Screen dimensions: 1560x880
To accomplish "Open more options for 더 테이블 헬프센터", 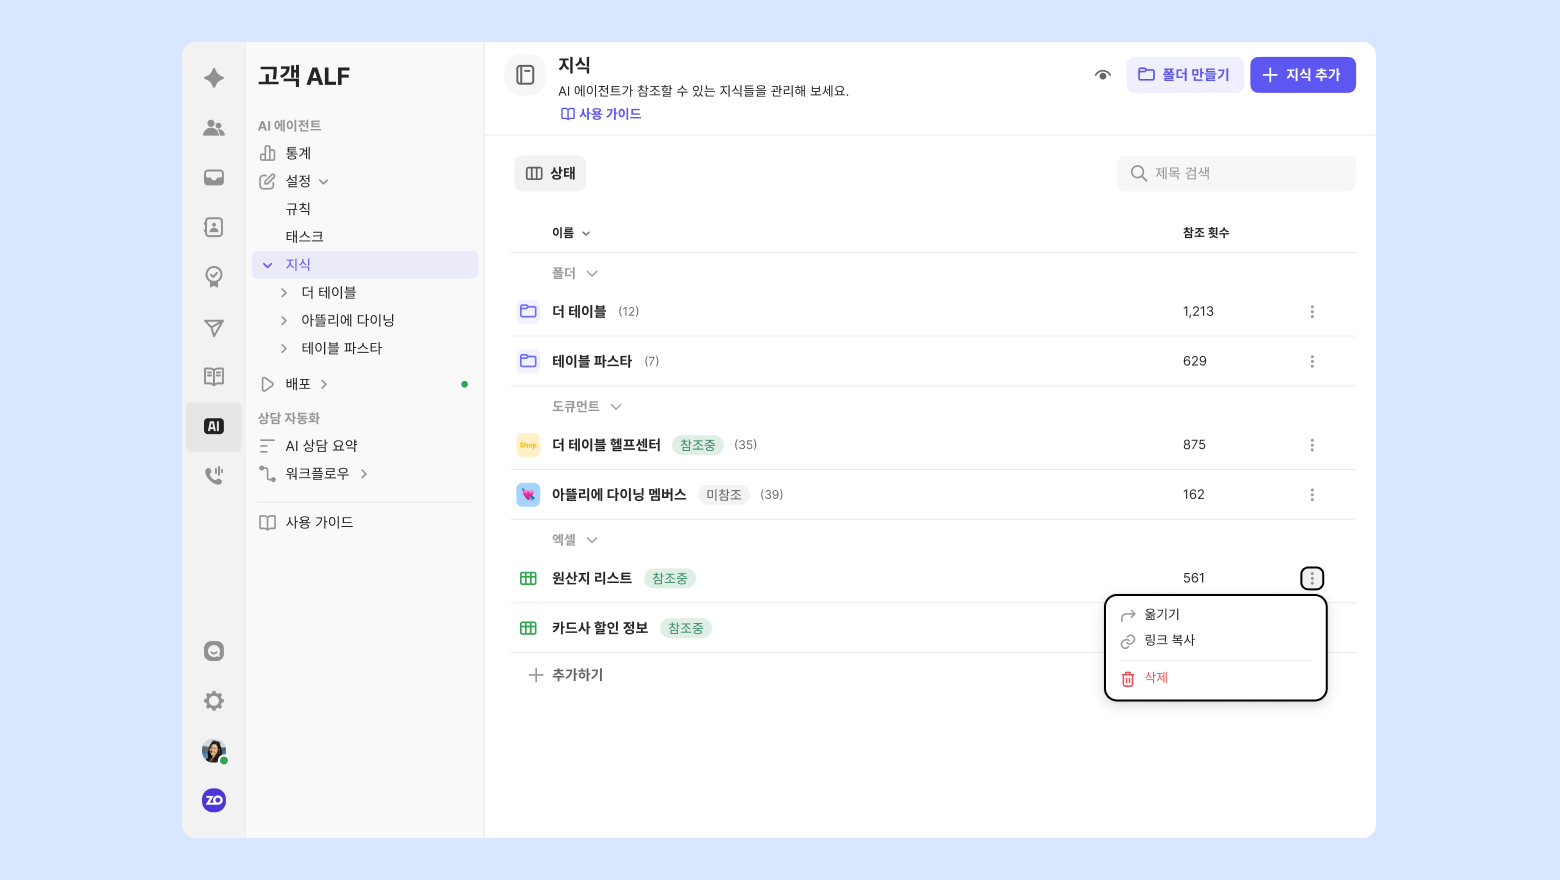I will pos(1312,445).
